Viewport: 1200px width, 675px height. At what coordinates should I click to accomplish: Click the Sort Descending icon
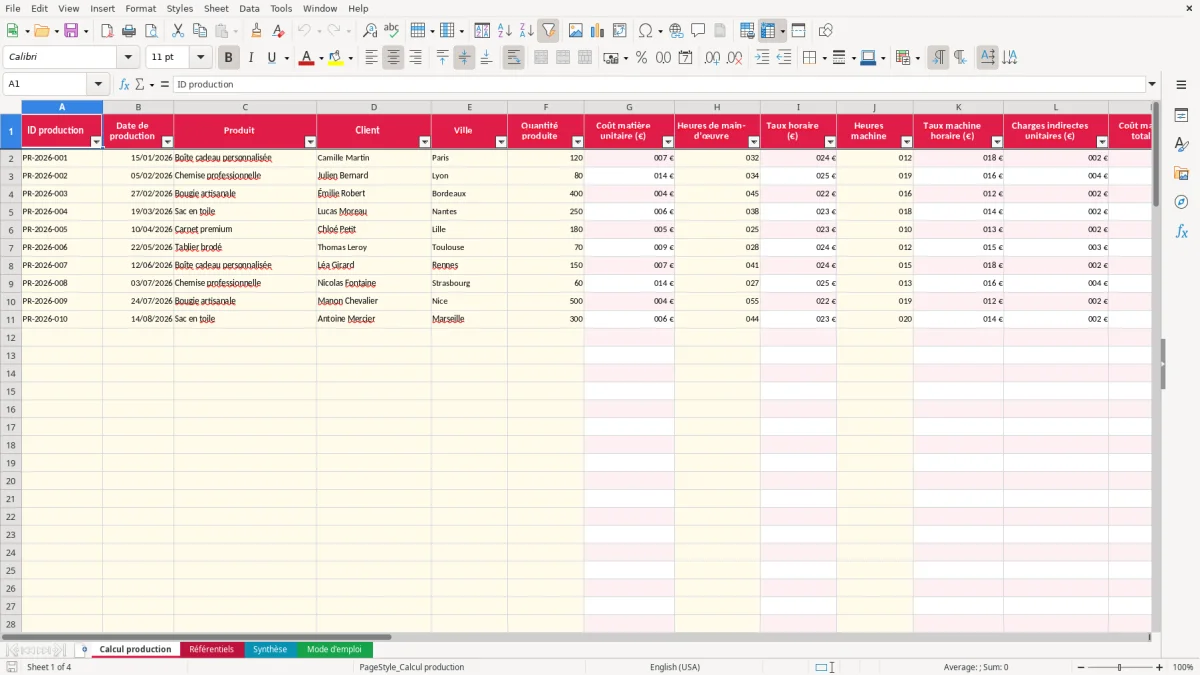tap(527, 31)
